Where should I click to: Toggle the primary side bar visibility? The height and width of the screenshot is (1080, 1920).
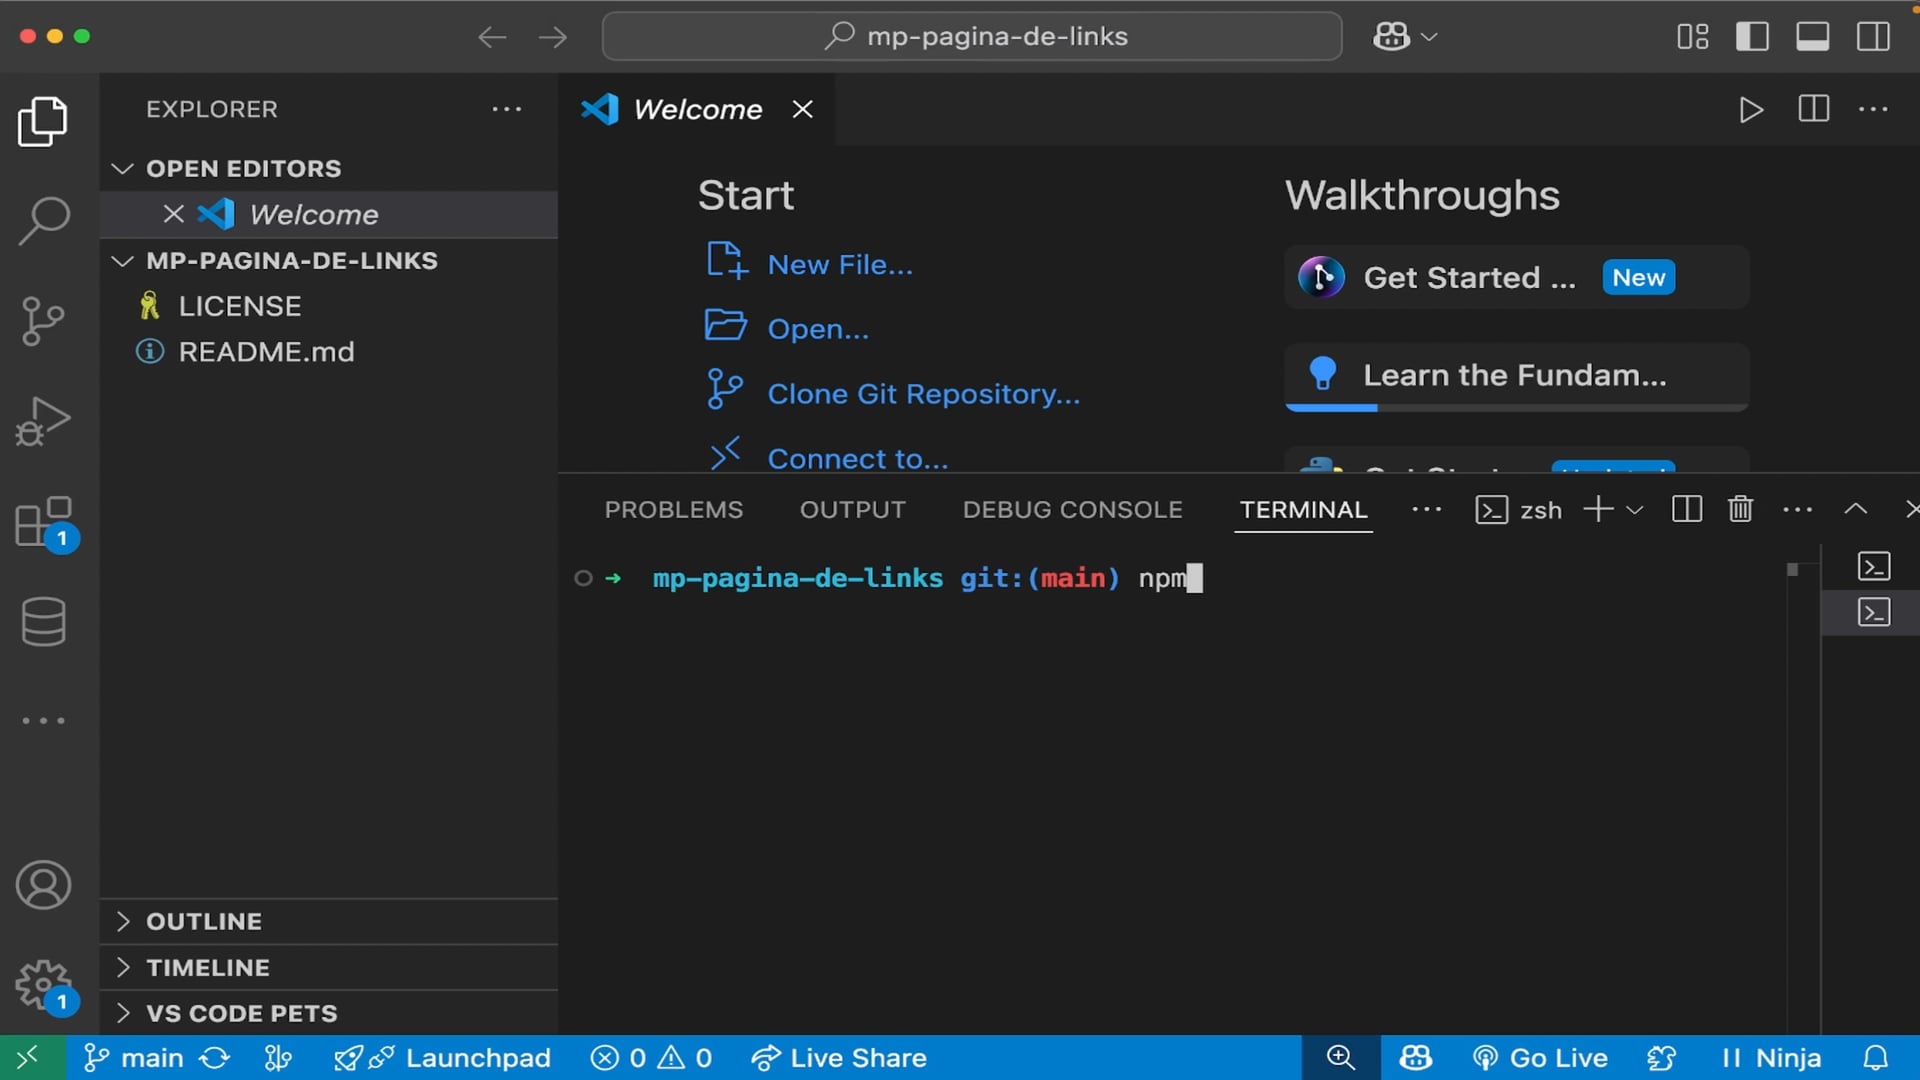(x=1752, y=37)
